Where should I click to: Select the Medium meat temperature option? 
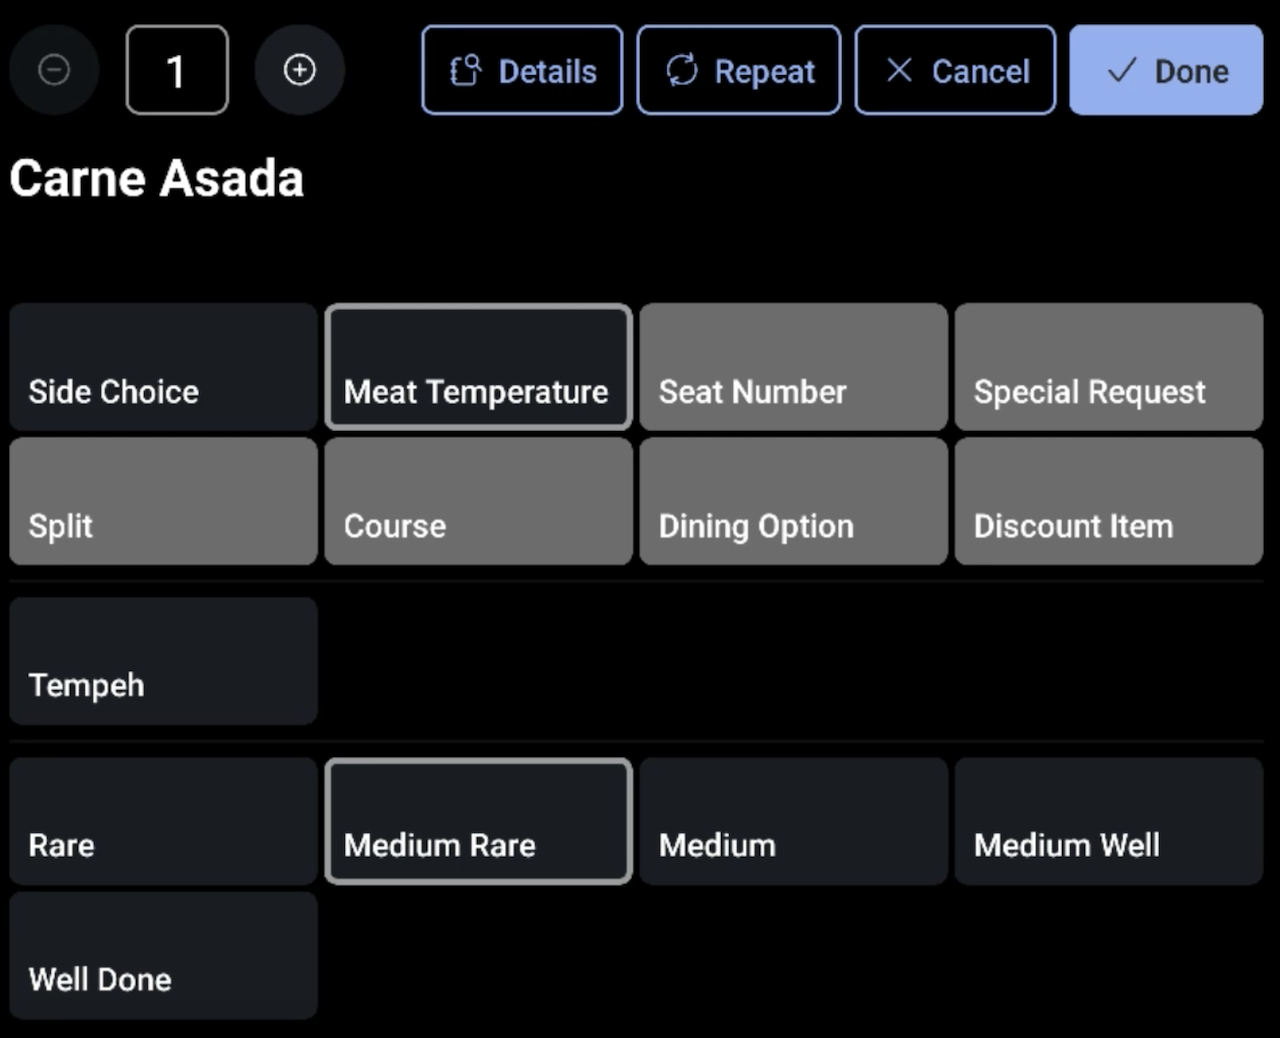pyautogui.click(x=793, y=821)
